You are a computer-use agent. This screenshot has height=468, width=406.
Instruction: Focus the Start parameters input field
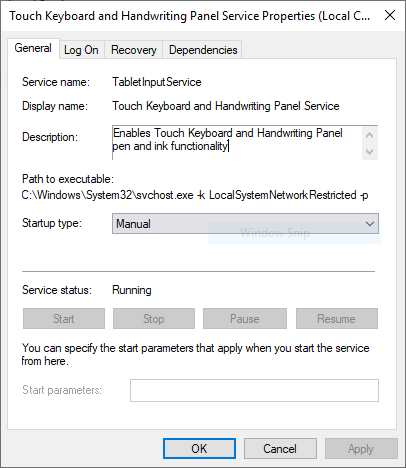(x=254, y=390)
